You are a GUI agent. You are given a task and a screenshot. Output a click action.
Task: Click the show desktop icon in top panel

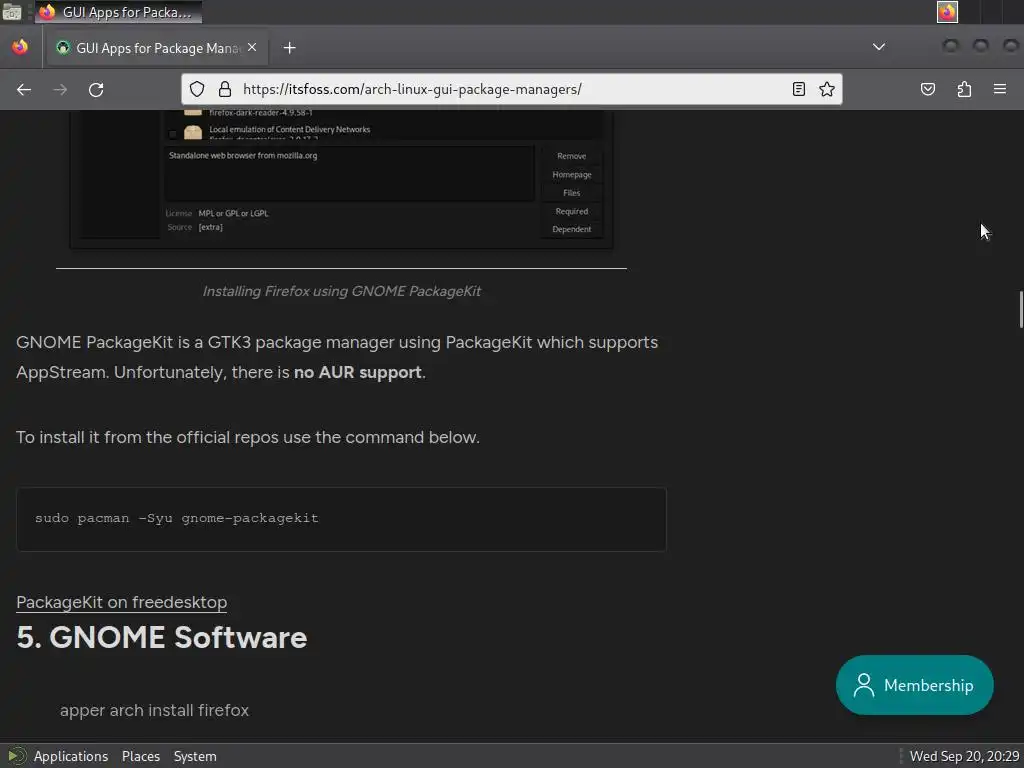[x=12, y=12]
